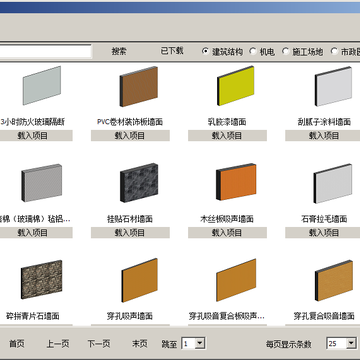The image size is (360, 360).
Task: Select the yellow 乳胶漆墙面 wall thumbnail
Action: [236, 86]
